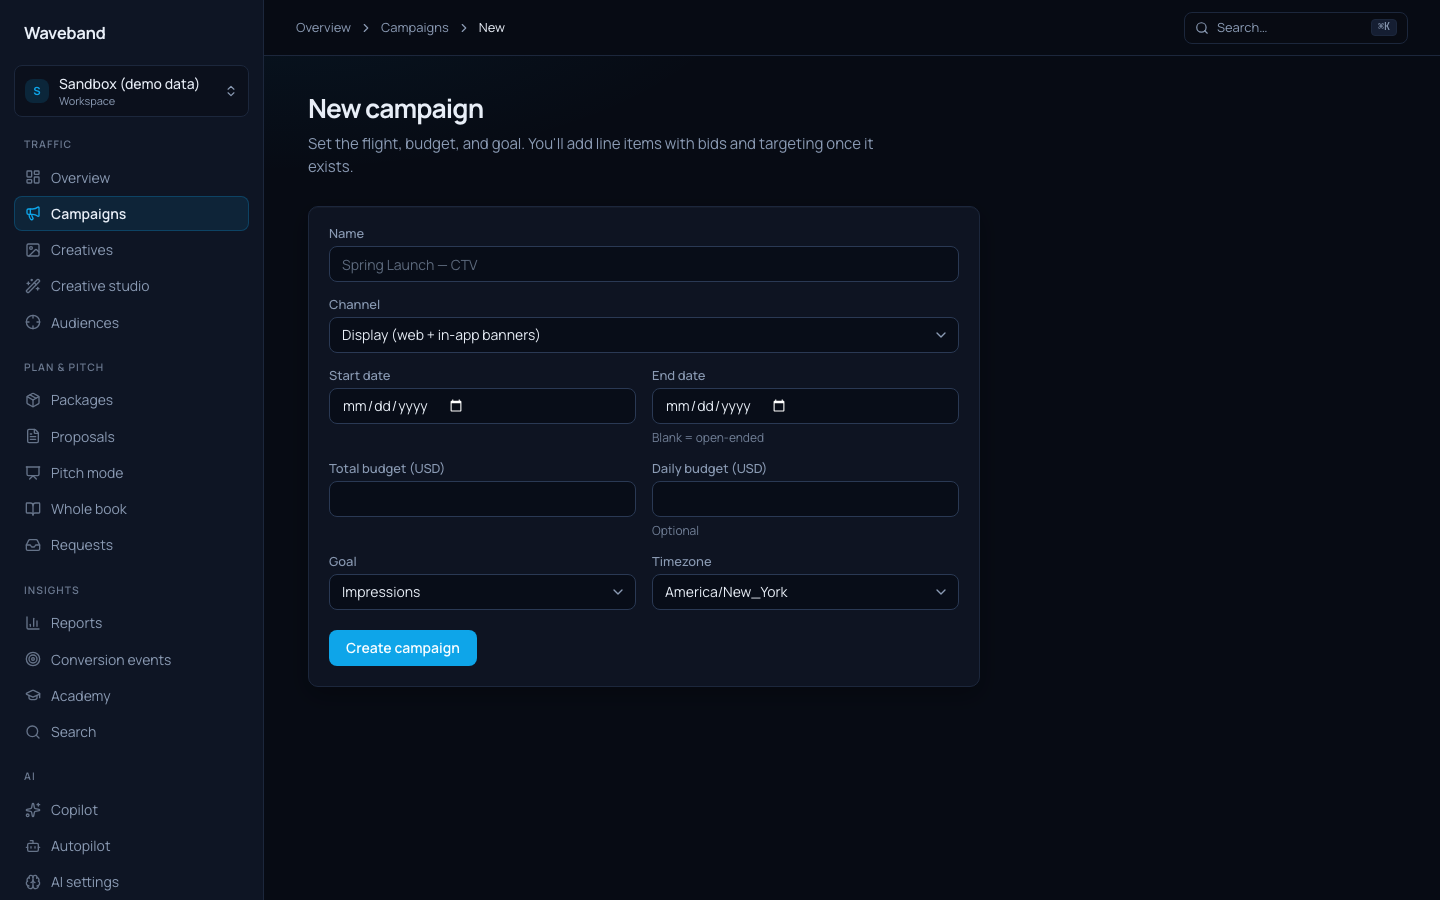Open the Goal dropdown set to Impressions

[x=482, y=592]
